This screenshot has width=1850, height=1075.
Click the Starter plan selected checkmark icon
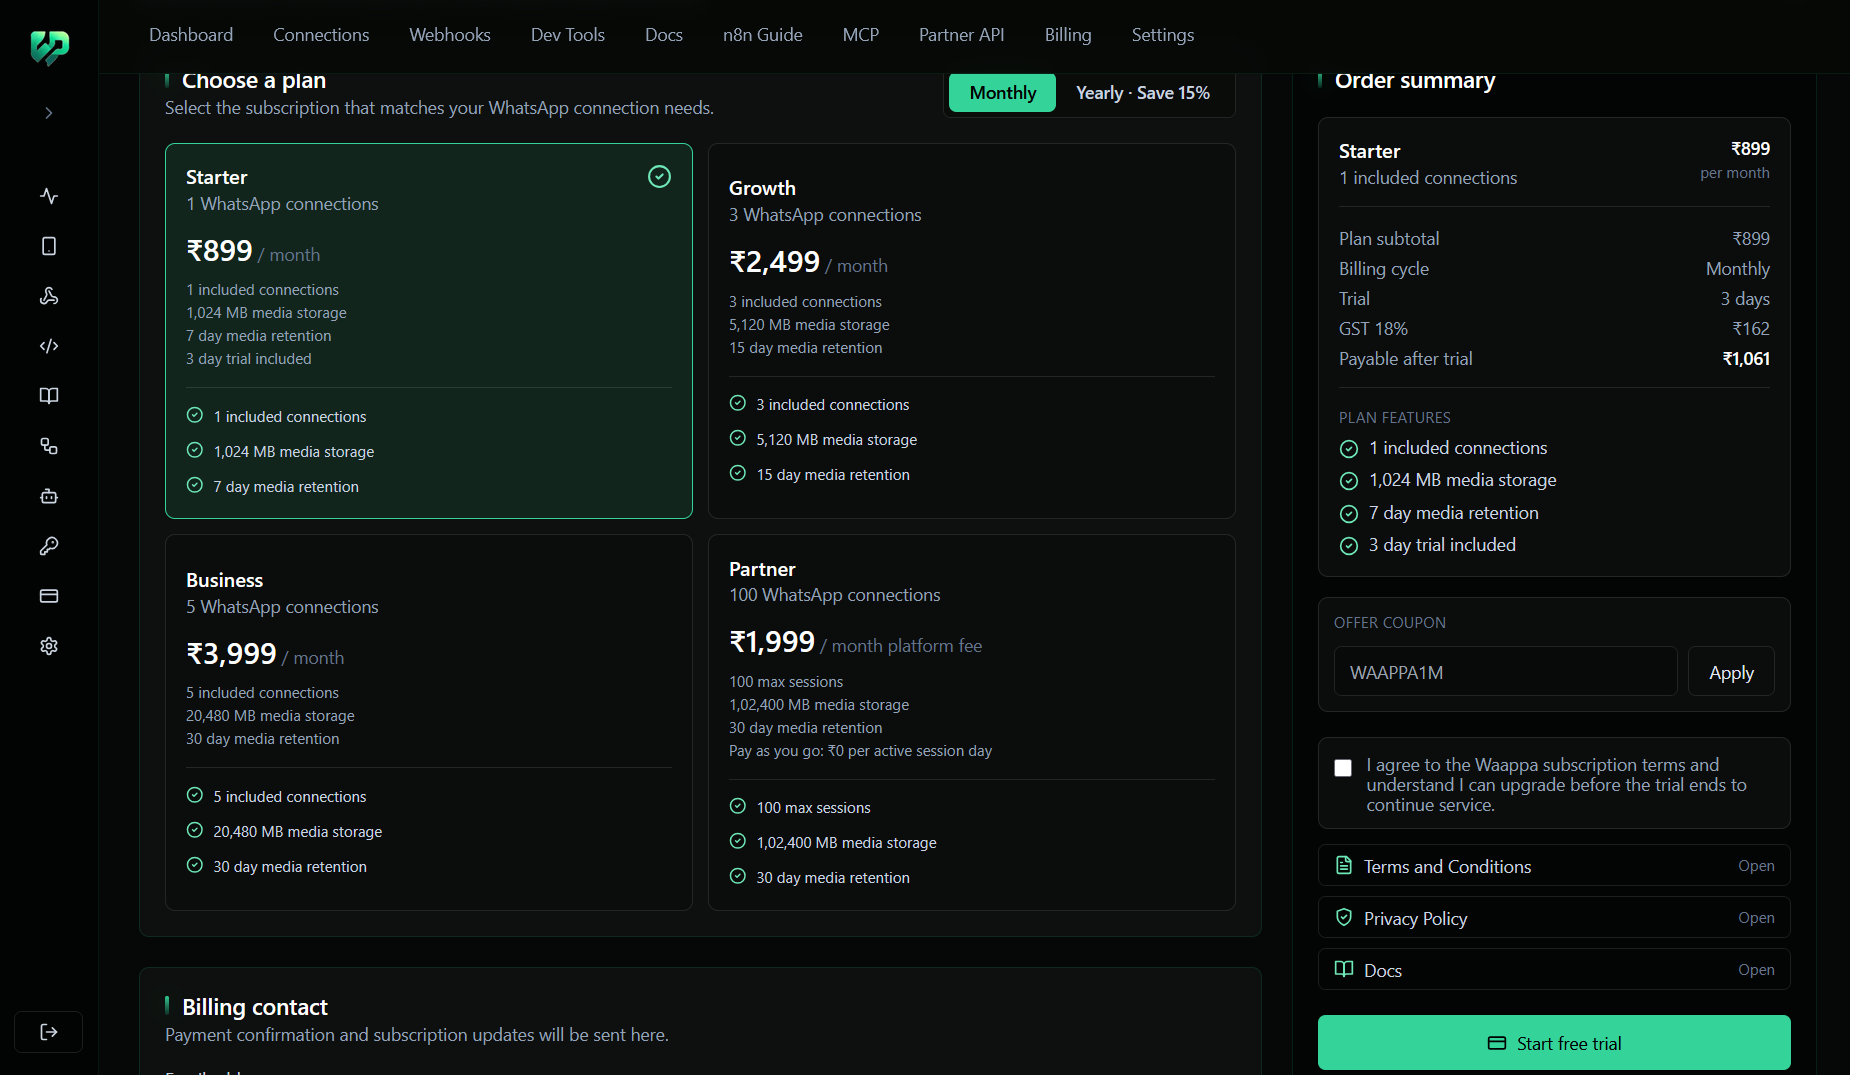[x=660, y=177]
